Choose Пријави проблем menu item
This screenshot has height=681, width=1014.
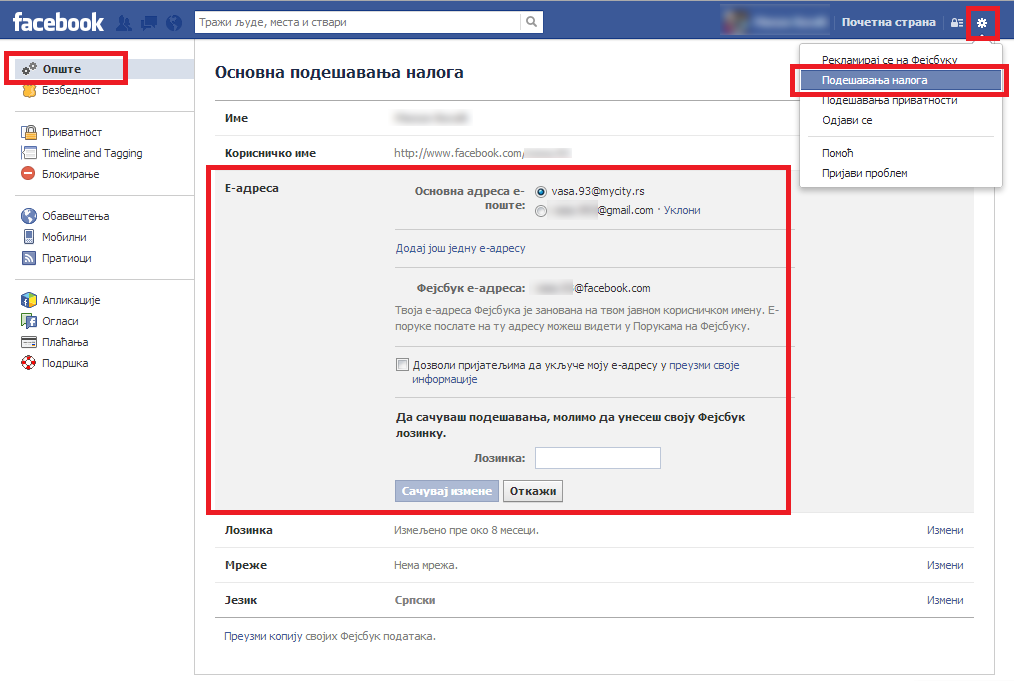pyautogui.click(x=865, y=173)
